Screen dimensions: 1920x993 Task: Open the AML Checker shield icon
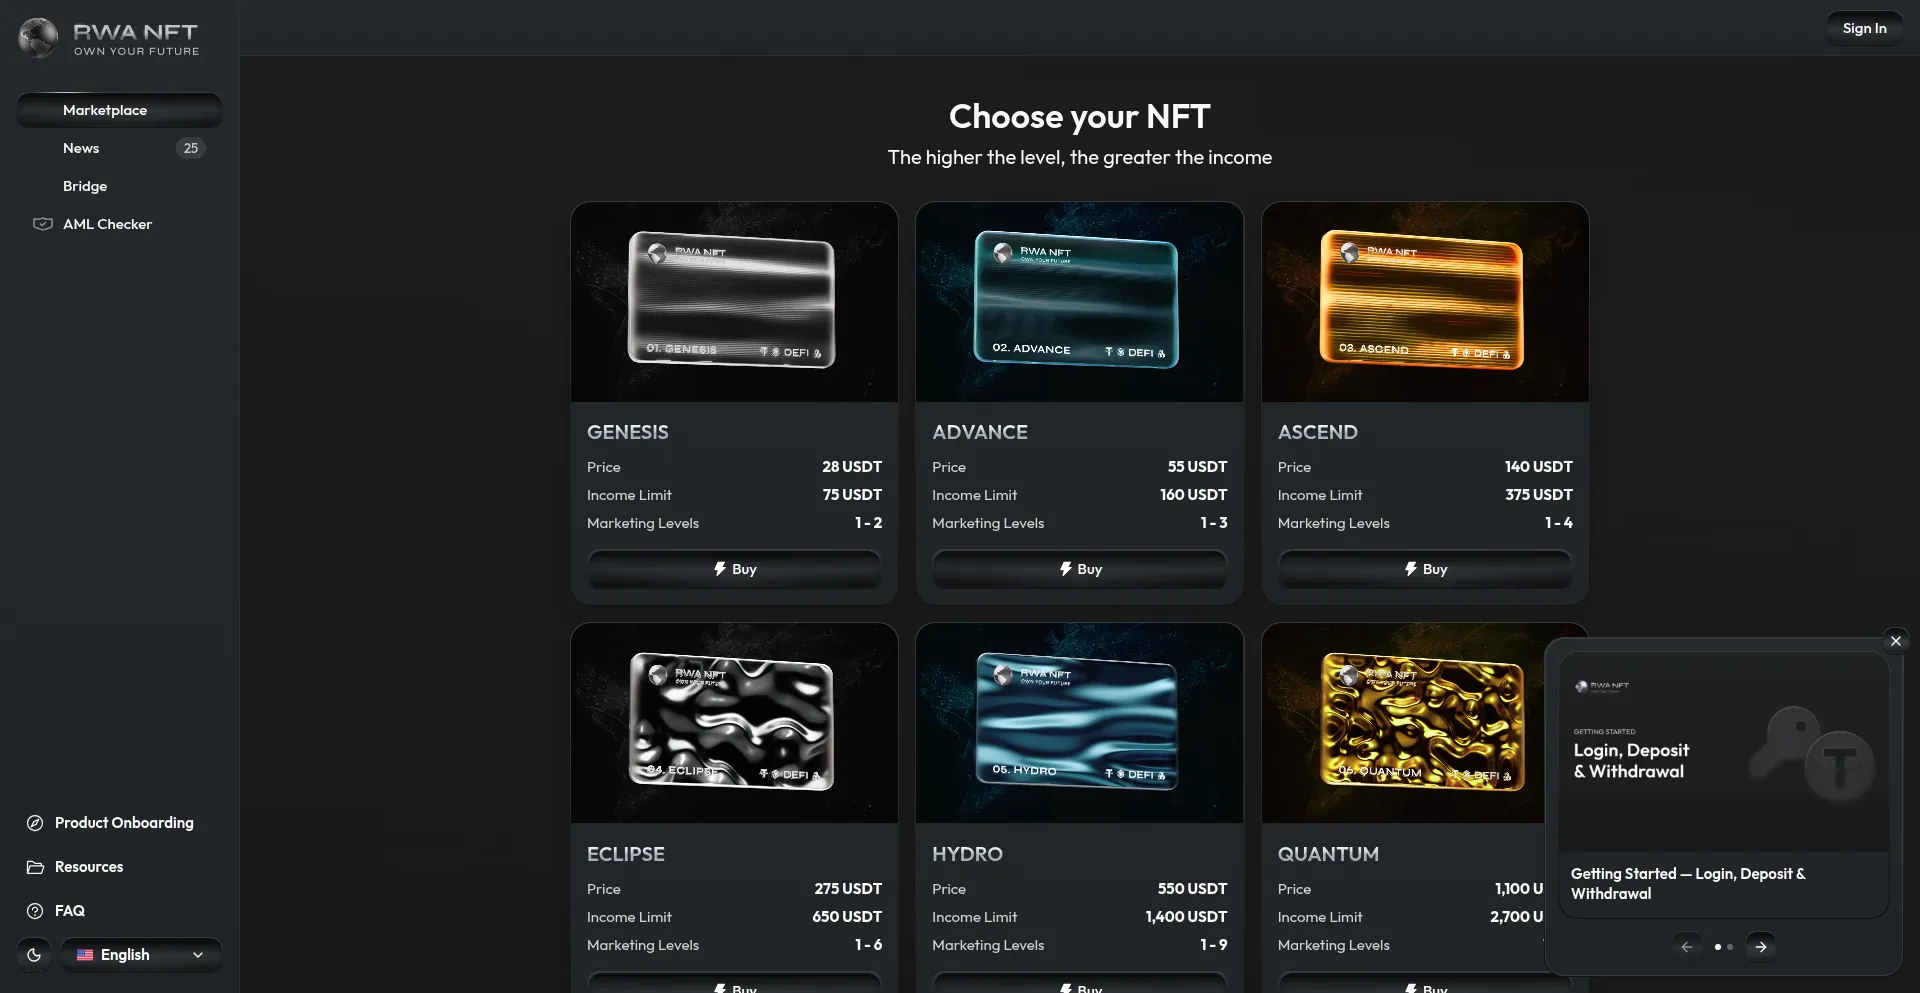pyautogui.click(x=42, y=224)
